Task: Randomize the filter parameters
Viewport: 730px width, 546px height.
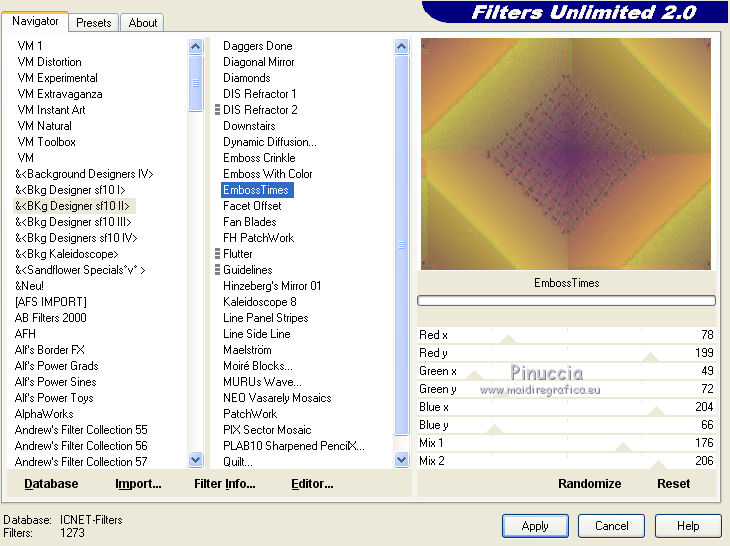Action: (x=589, y=484)
